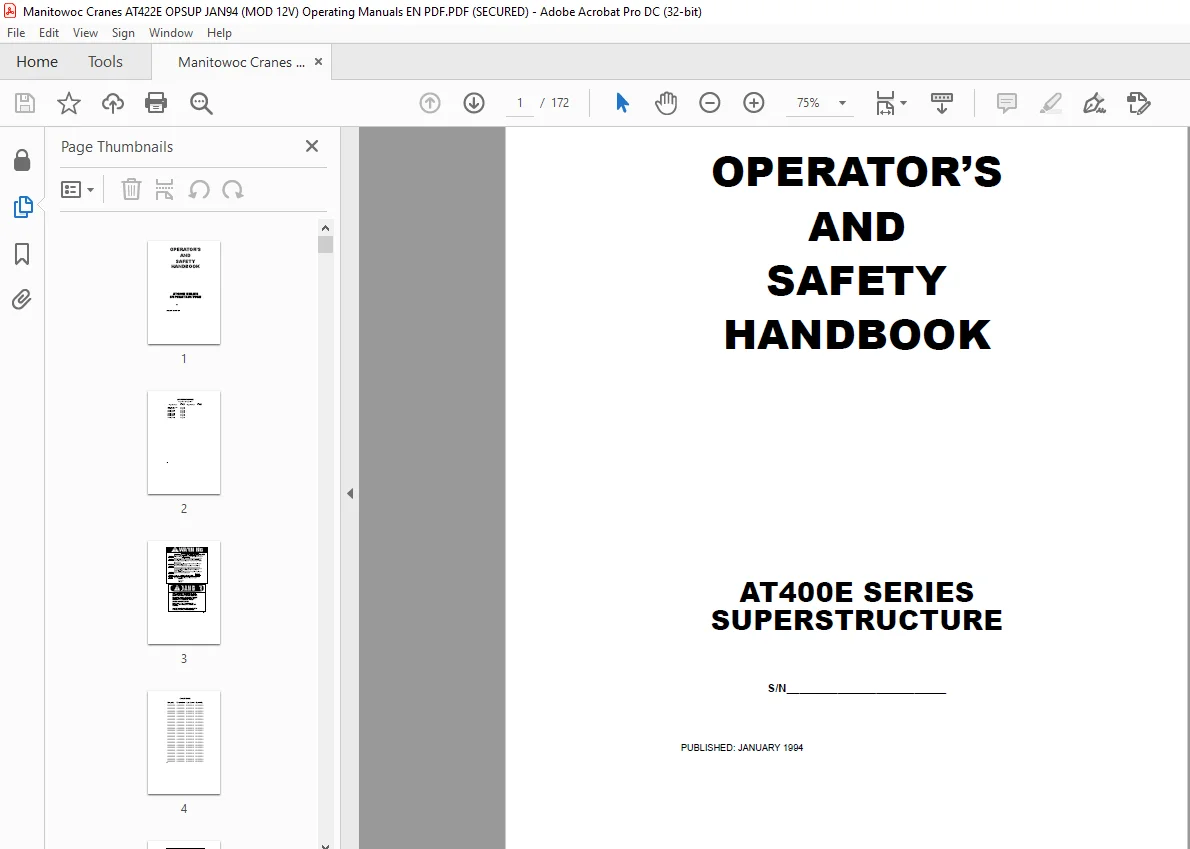This screenshot has height=849, width=1190.
Task: Collapse the navigation pane arrow
Action: [x=350, y=494]
